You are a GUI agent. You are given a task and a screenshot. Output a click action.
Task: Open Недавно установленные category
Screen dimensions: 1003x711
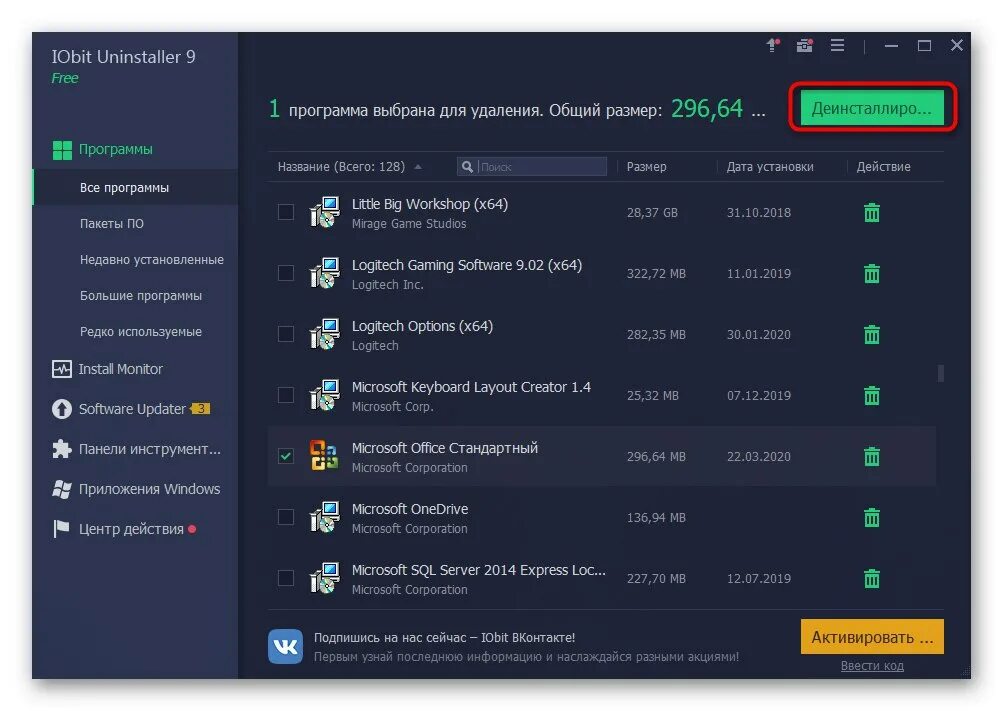(152, 260)
